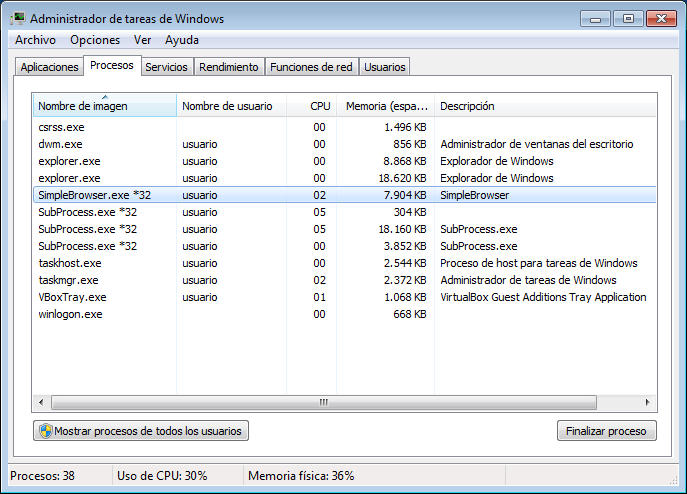The height and width of the screenshot is (494, 687).
Task: Sort by CPU column header
Action: pyautogui.click(x=312, y=106)
